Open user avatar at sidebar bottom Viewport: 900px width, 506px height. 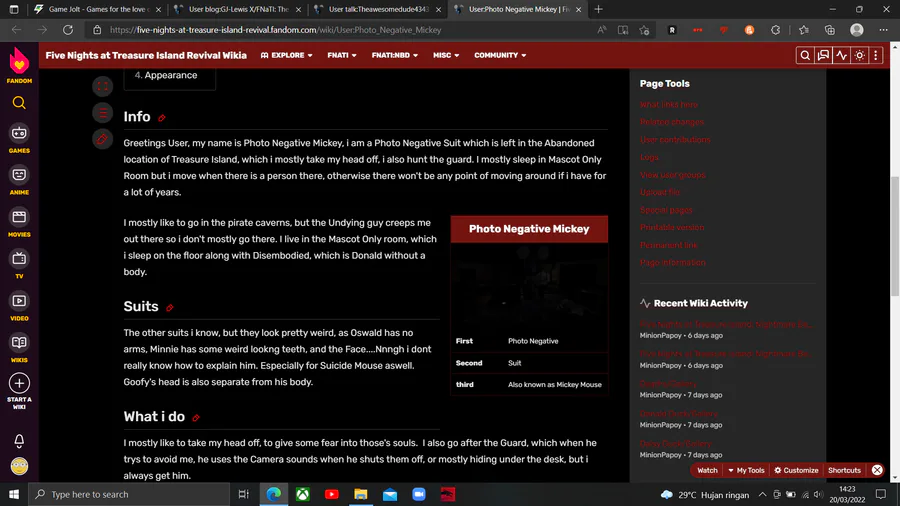[x=19, y=466]
